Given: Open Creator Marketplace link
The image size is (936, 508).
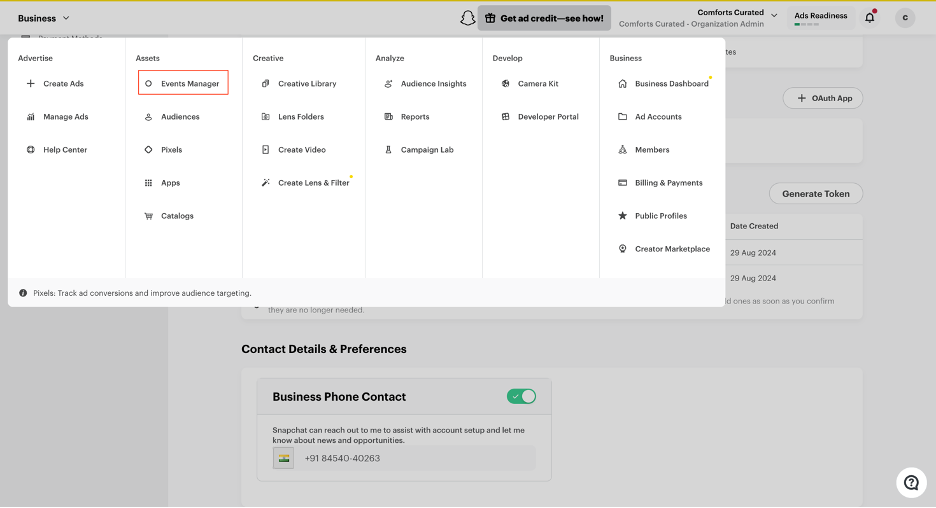Looking at the screenshot, I should coord(672,249).
